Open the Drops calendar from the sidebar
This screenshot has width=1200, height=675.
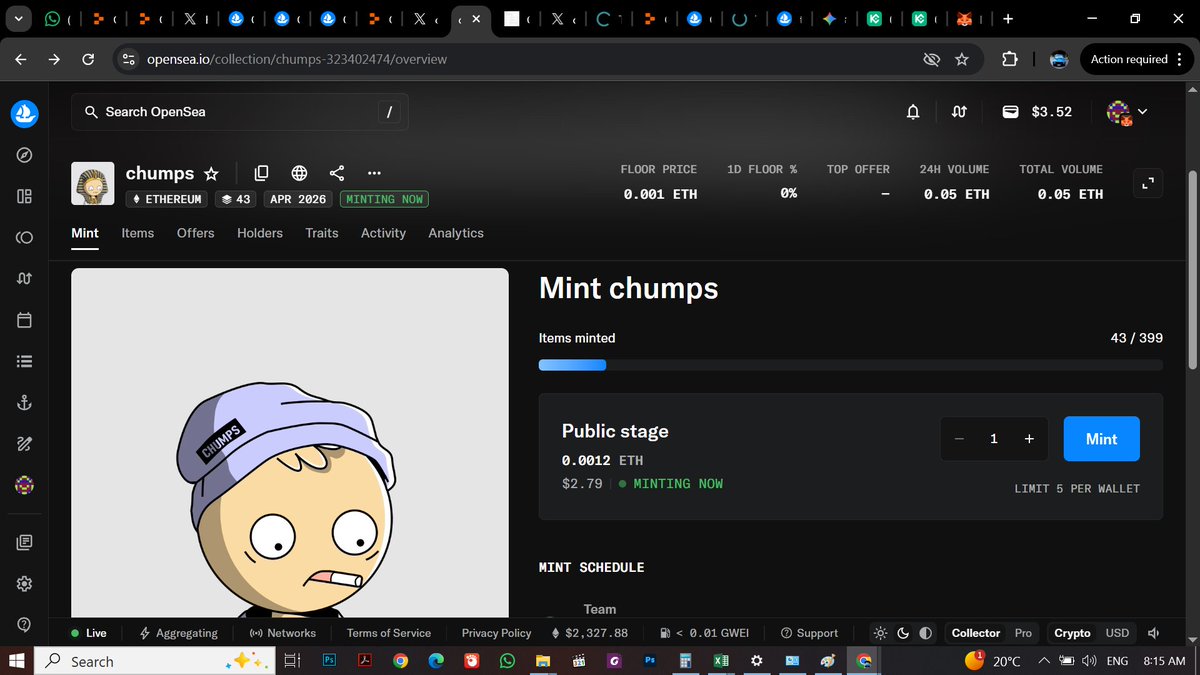[x=24, y=319]
